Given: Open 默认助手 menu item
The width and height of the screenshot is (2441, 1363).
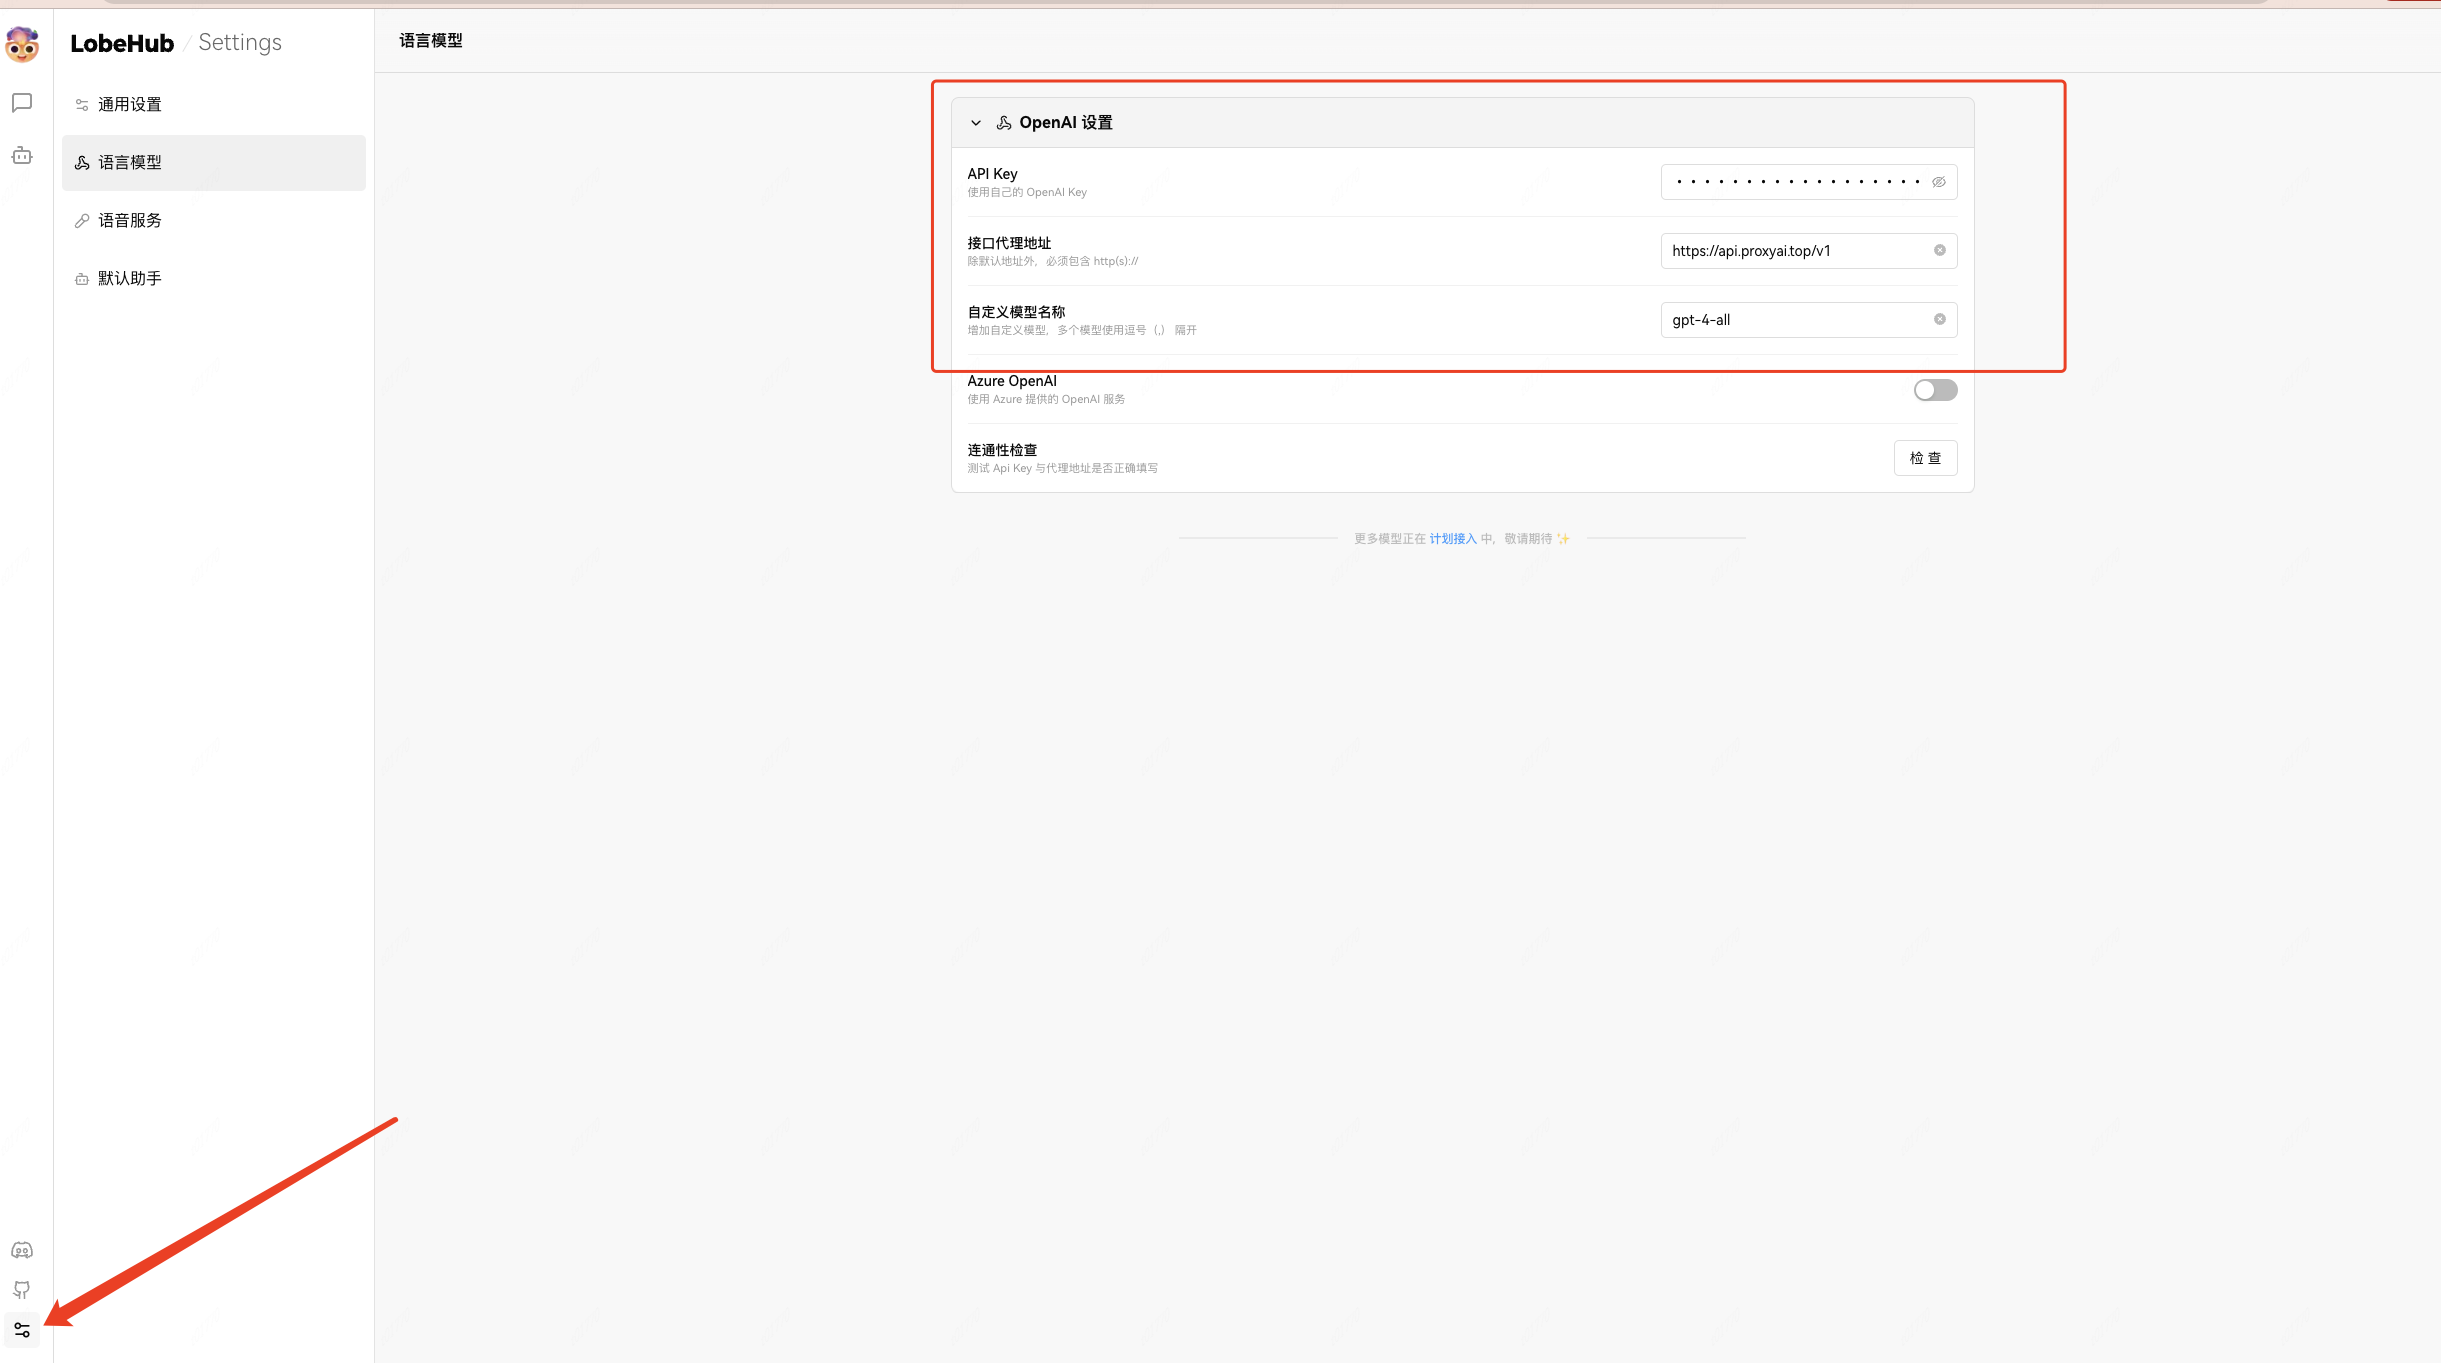Looking at the screenshot, I should click(x=130, y=278).
